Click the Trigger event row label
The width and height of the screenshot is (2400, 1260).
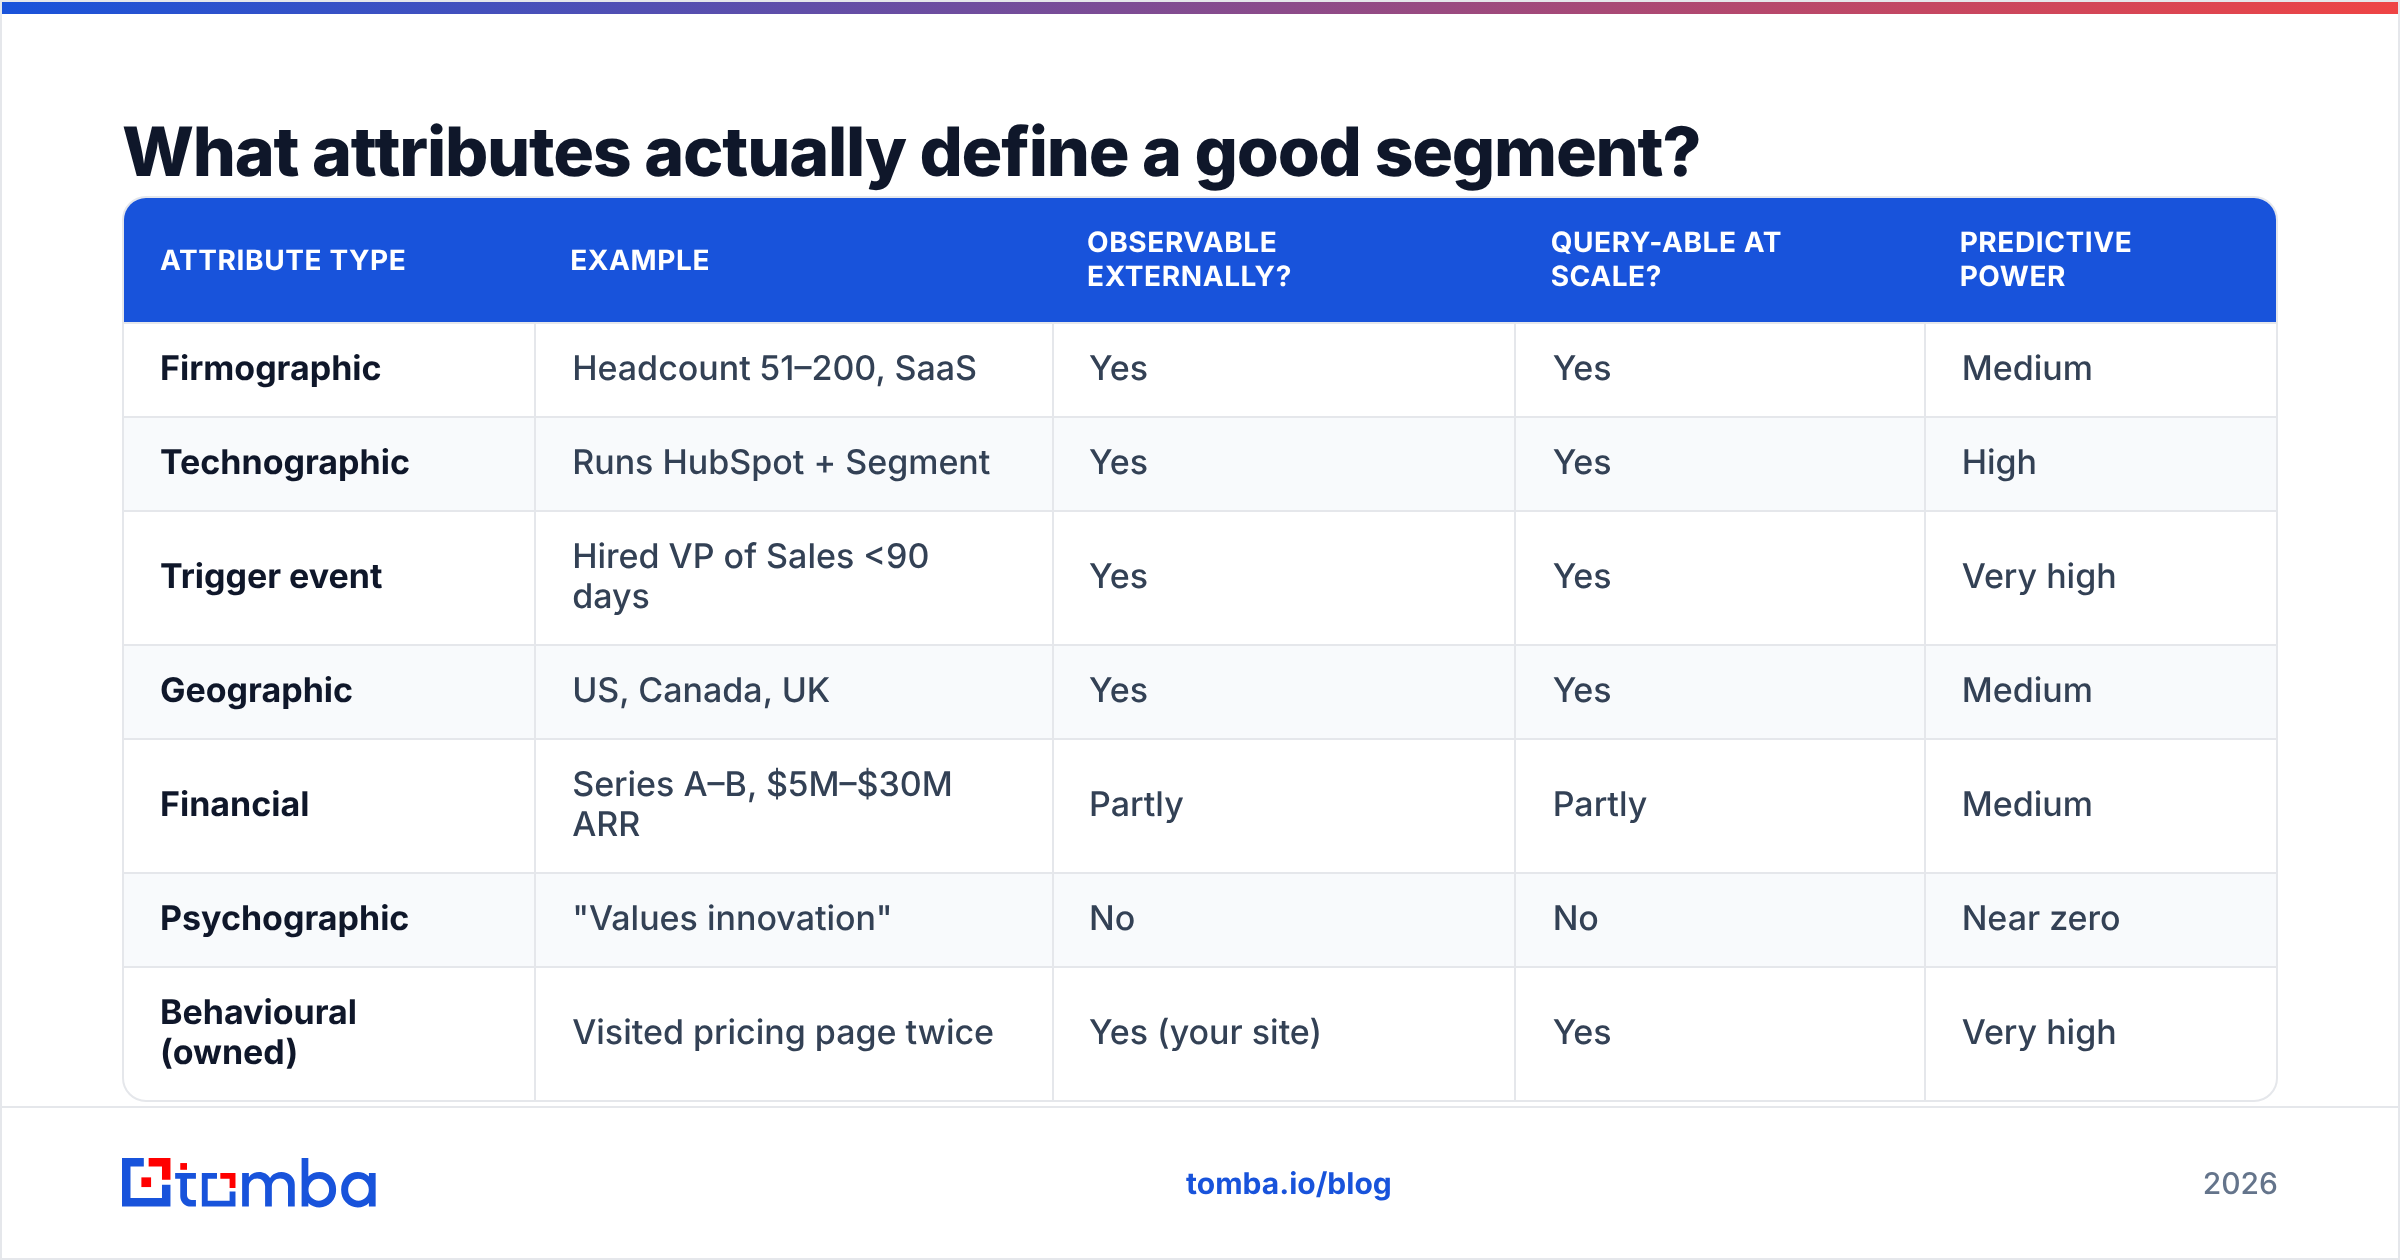[x=271, y=577]
